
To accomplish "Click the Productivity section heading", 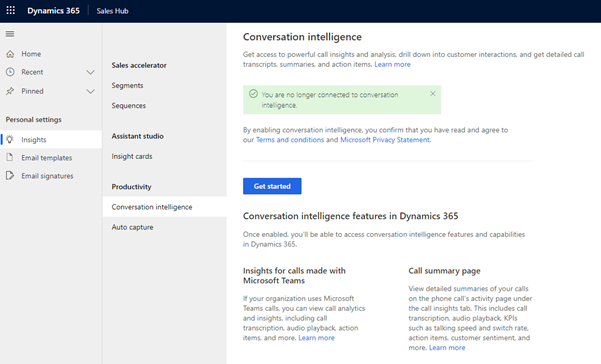I will point(131,187).
